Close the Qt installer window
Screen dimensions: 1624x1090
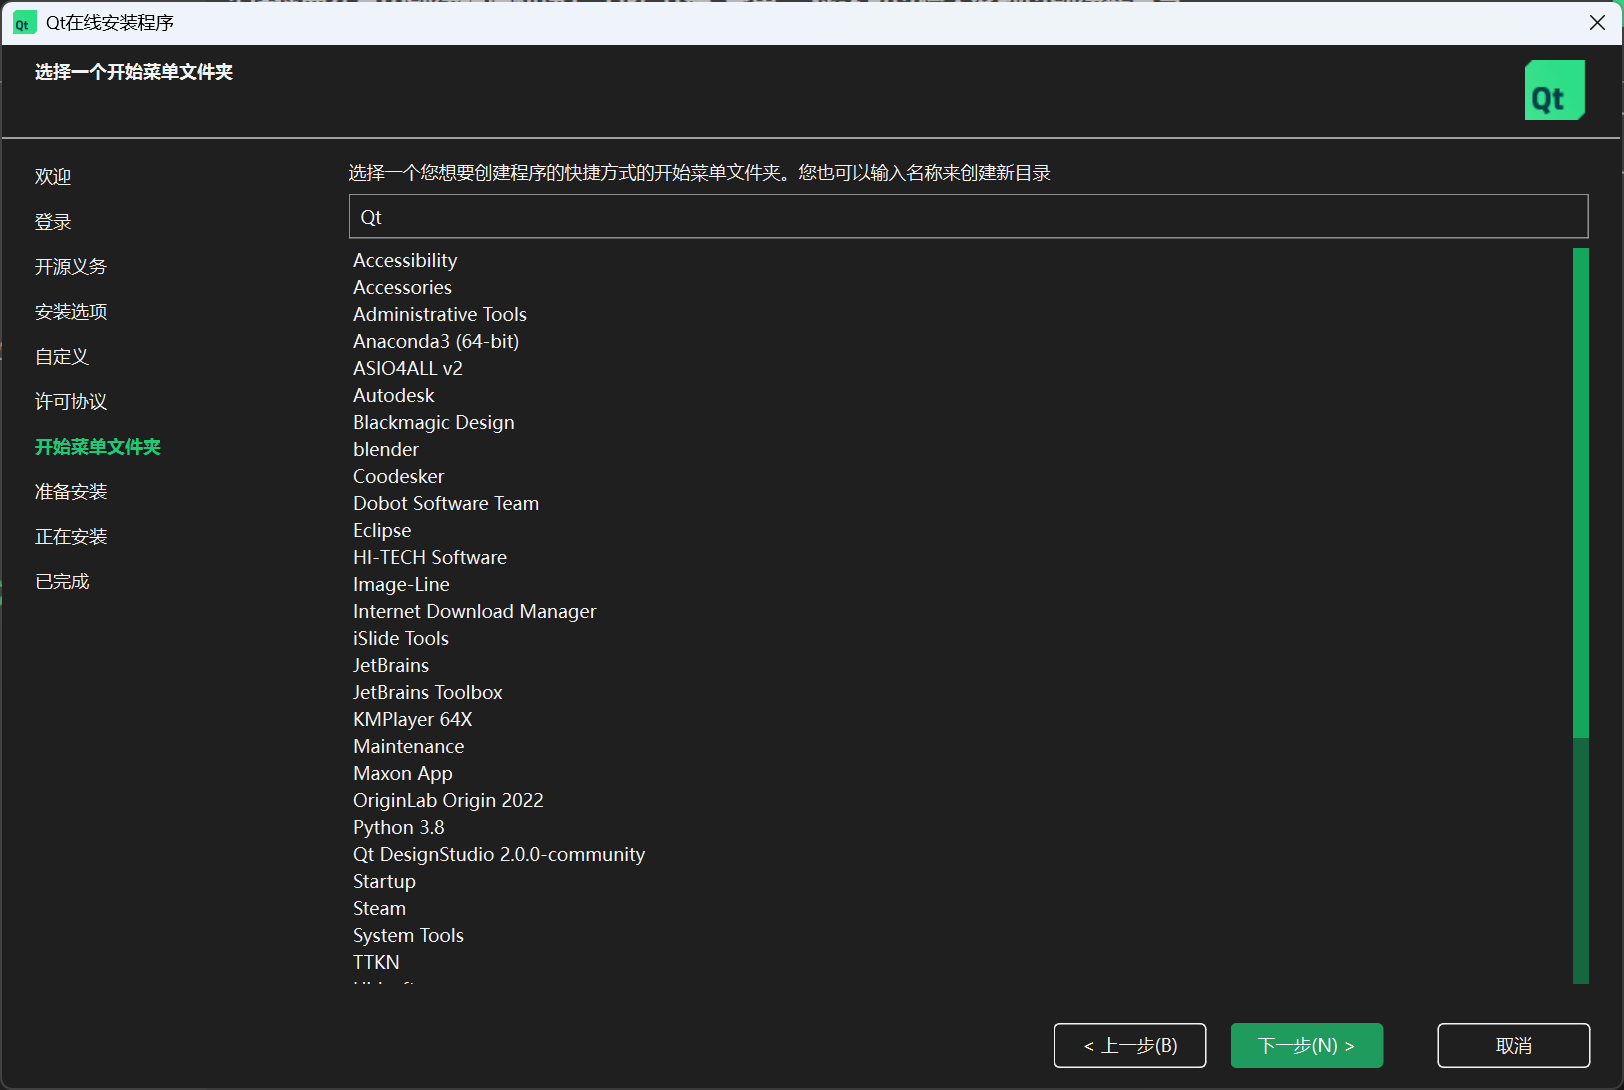point(1597,23)
